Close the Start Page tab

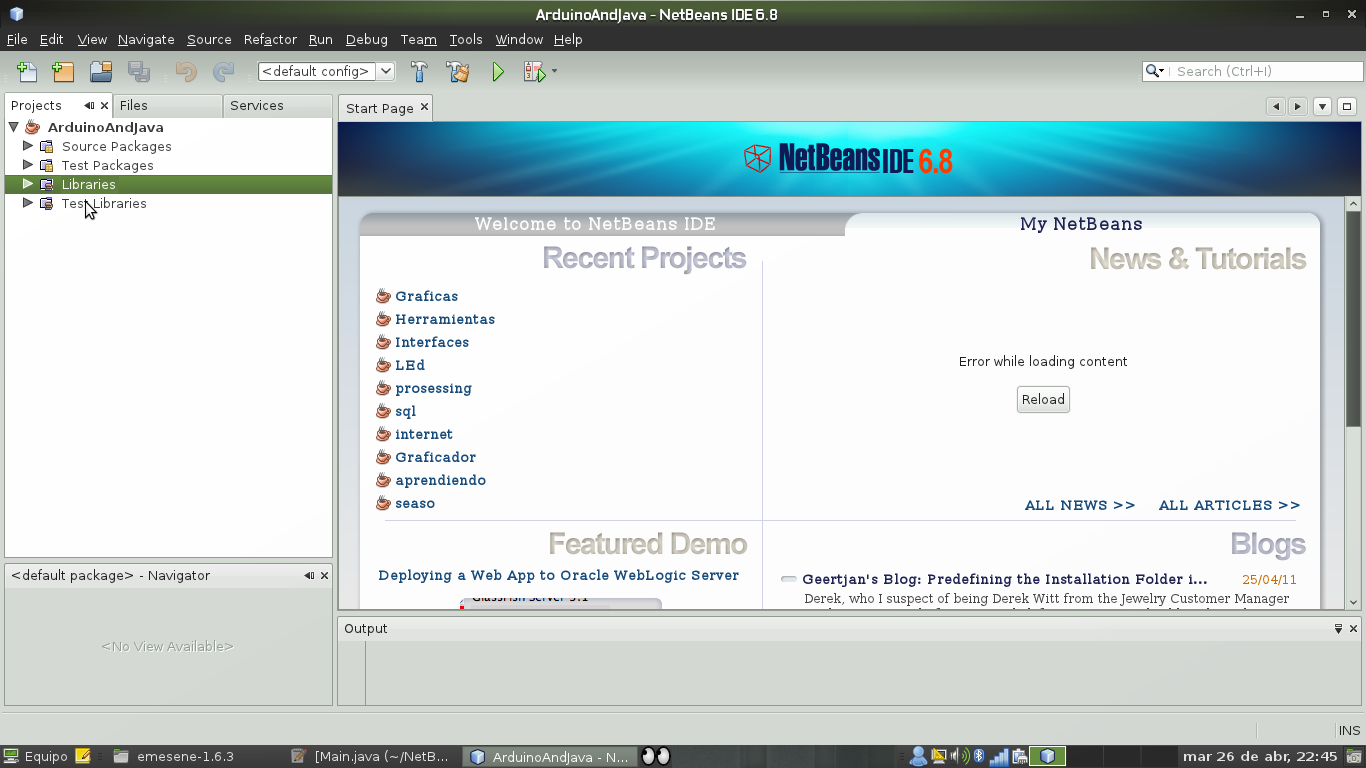(x=424, y=107)
